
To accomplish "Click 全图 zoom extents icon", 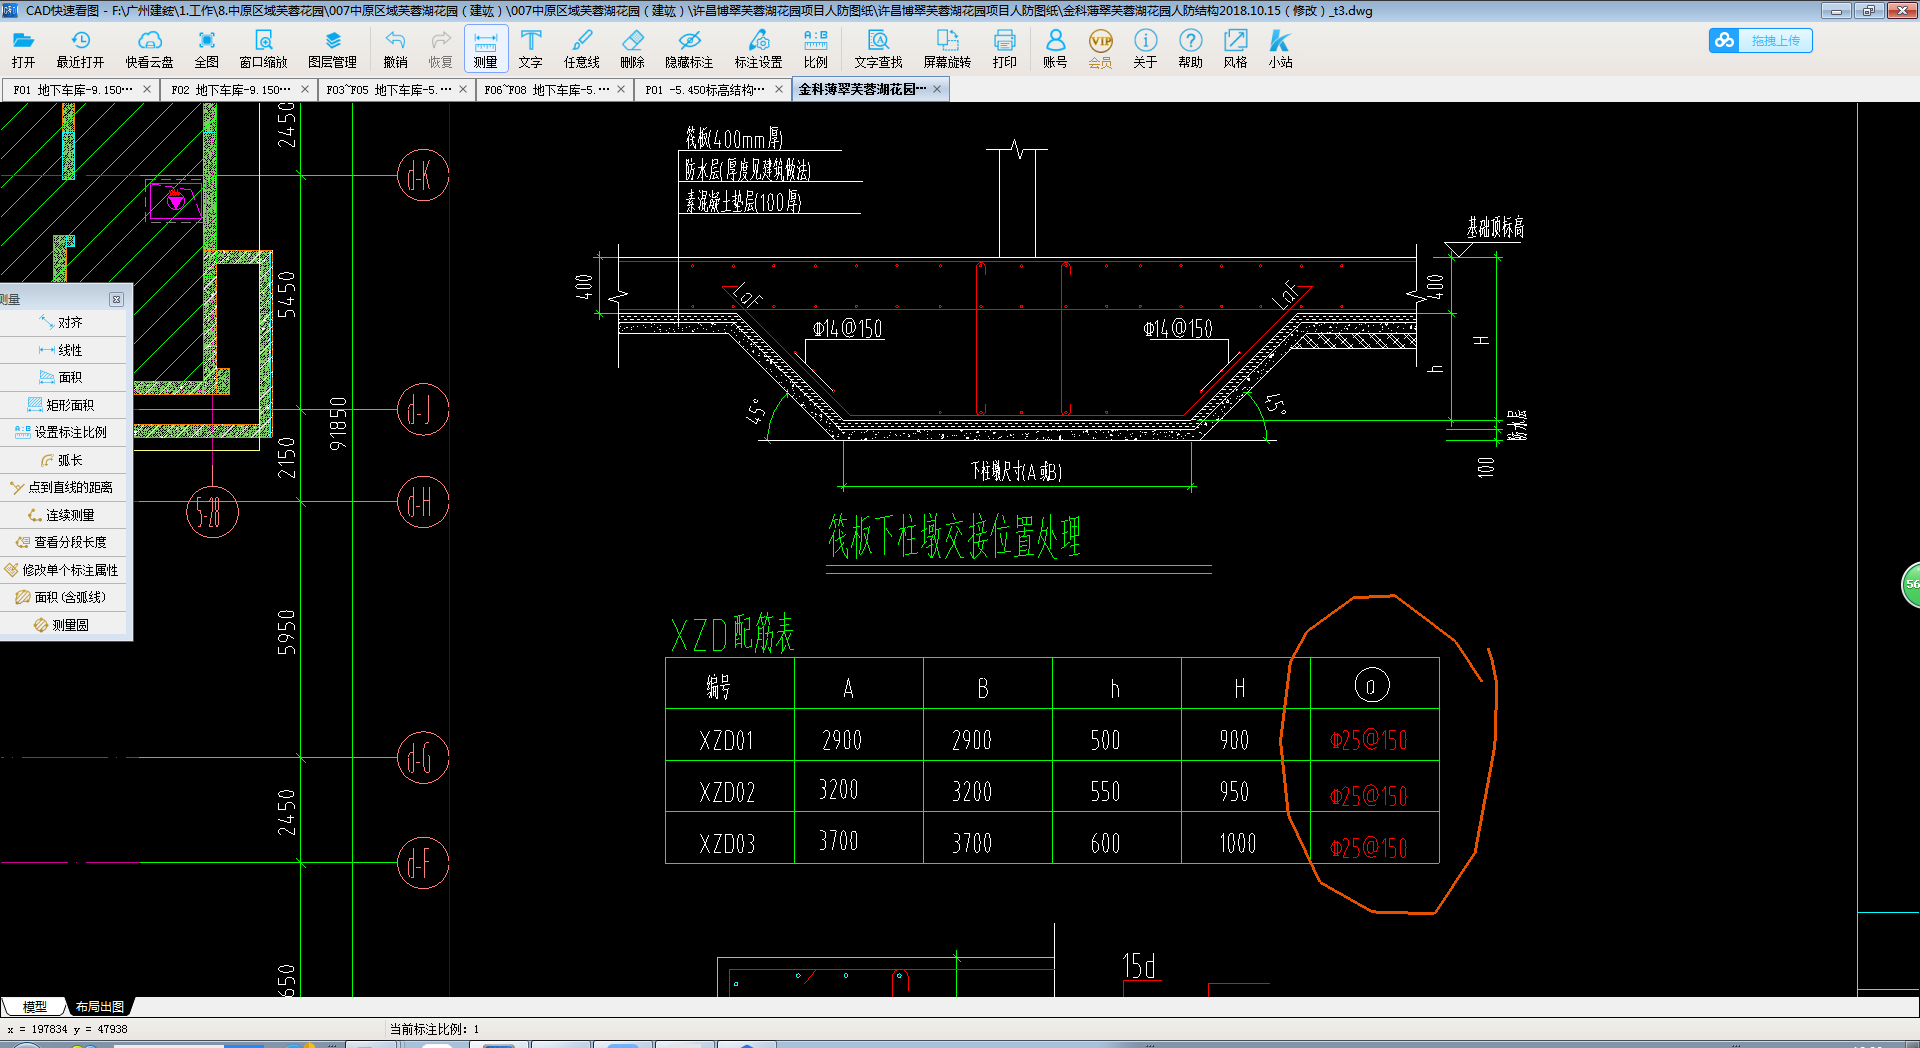I will click(x=207, y=49).
